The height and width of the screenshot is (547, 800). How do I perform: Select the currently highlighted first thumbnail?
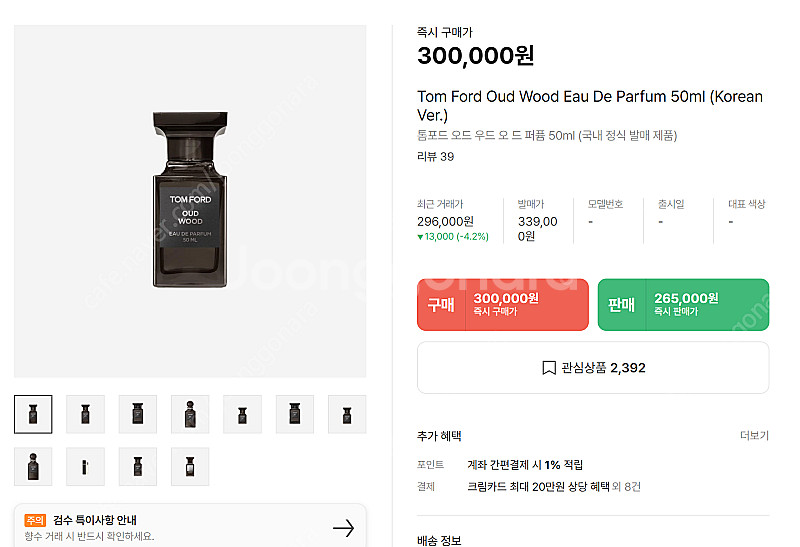(33, 414)
